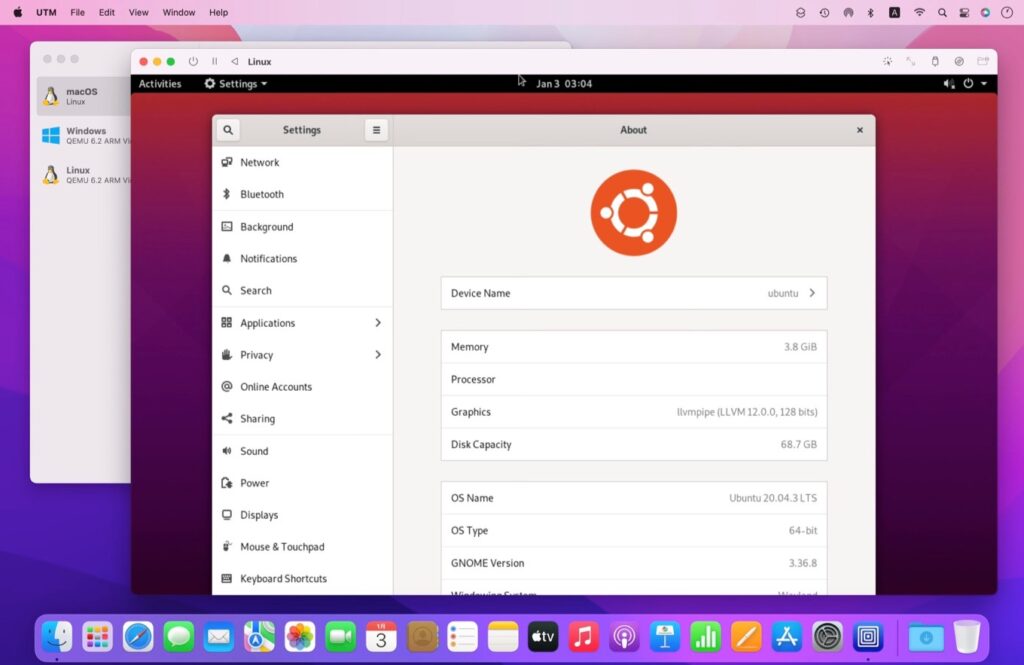Open the Device Name row chevron

point(812,293)
